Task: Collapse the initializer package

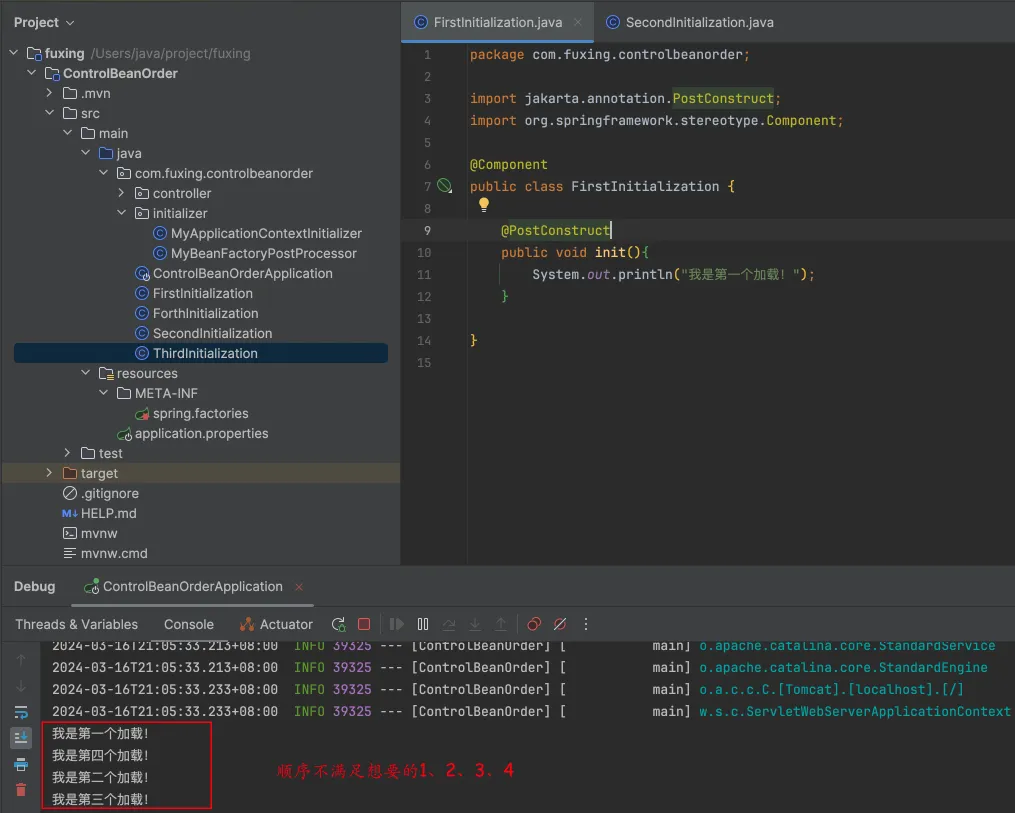Action: (121, 213)
